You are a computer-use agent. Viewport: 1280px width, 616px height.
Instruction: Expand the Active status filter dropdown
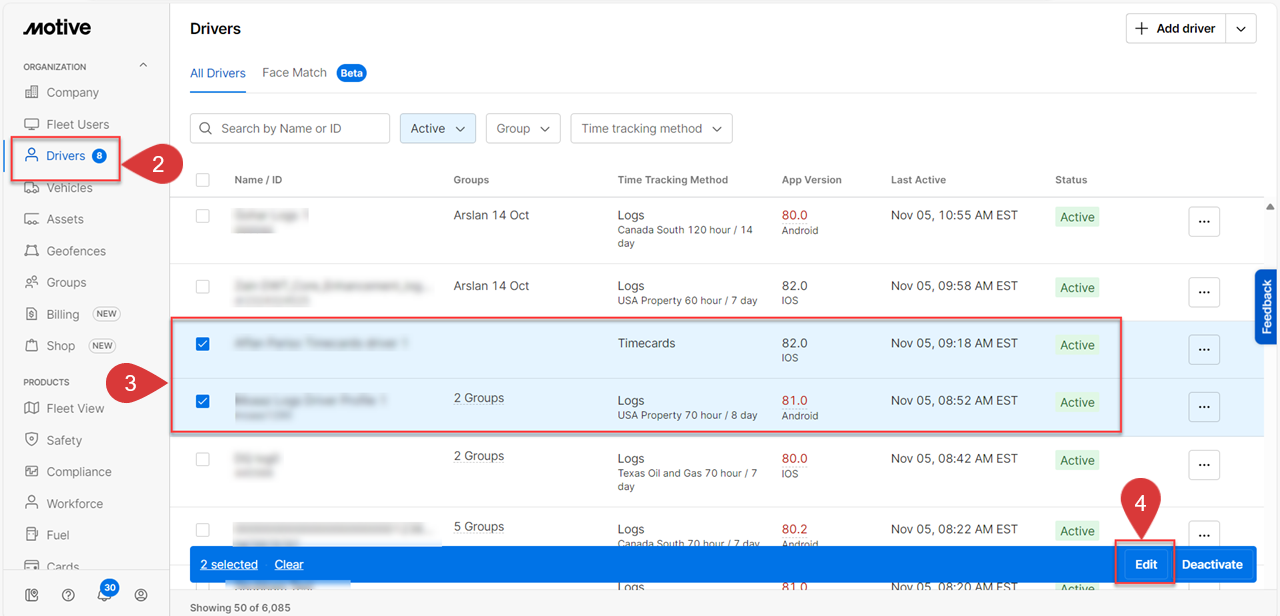(437, 129)
